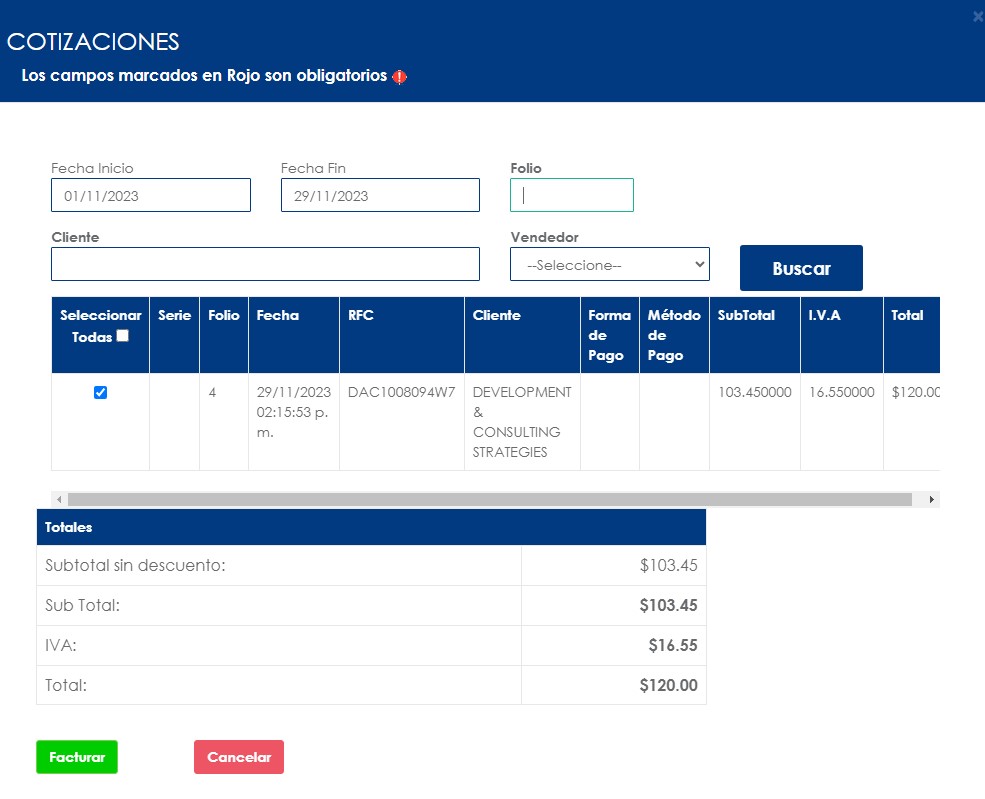The height and width of the screenshot is (799, 985).
Task: Click the horizontal scrollbar right arrow
Action: 932,499
